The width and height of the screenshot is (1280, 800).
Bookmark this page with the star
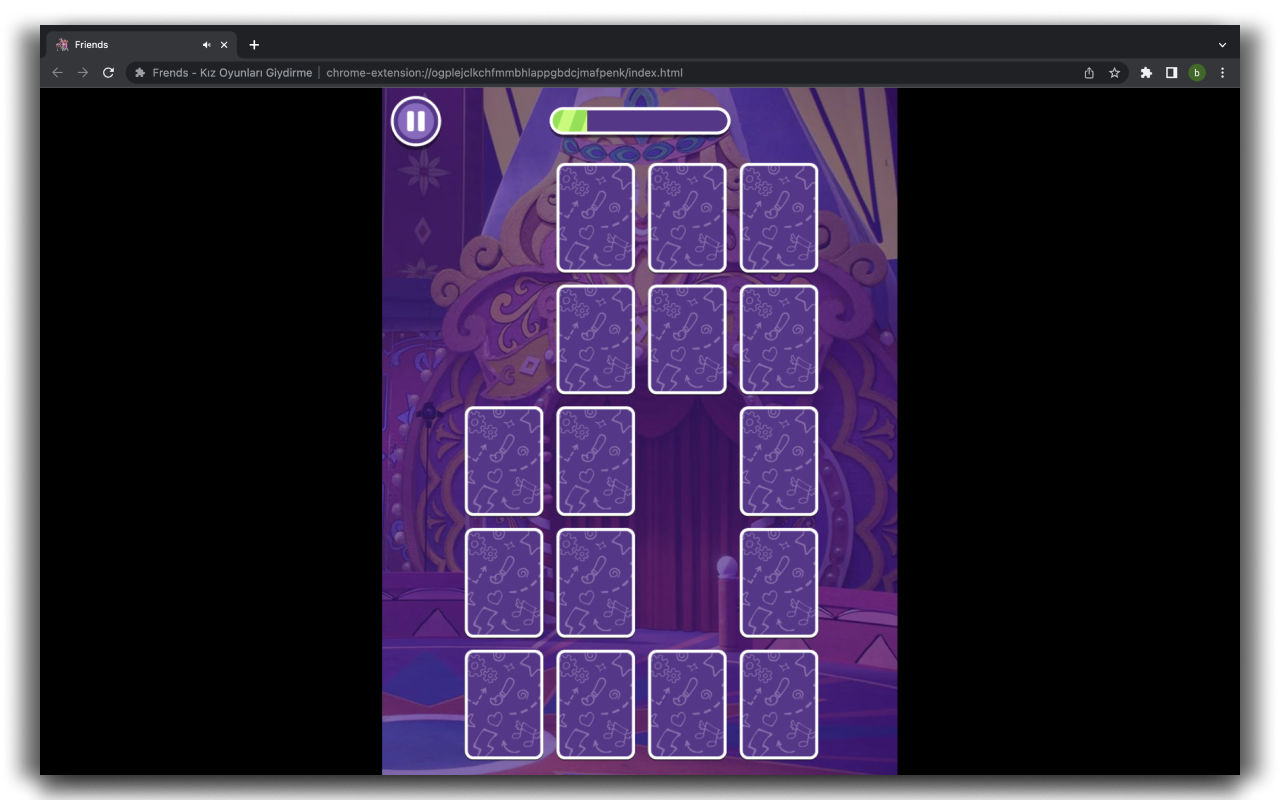click(x=1114, y=73)
